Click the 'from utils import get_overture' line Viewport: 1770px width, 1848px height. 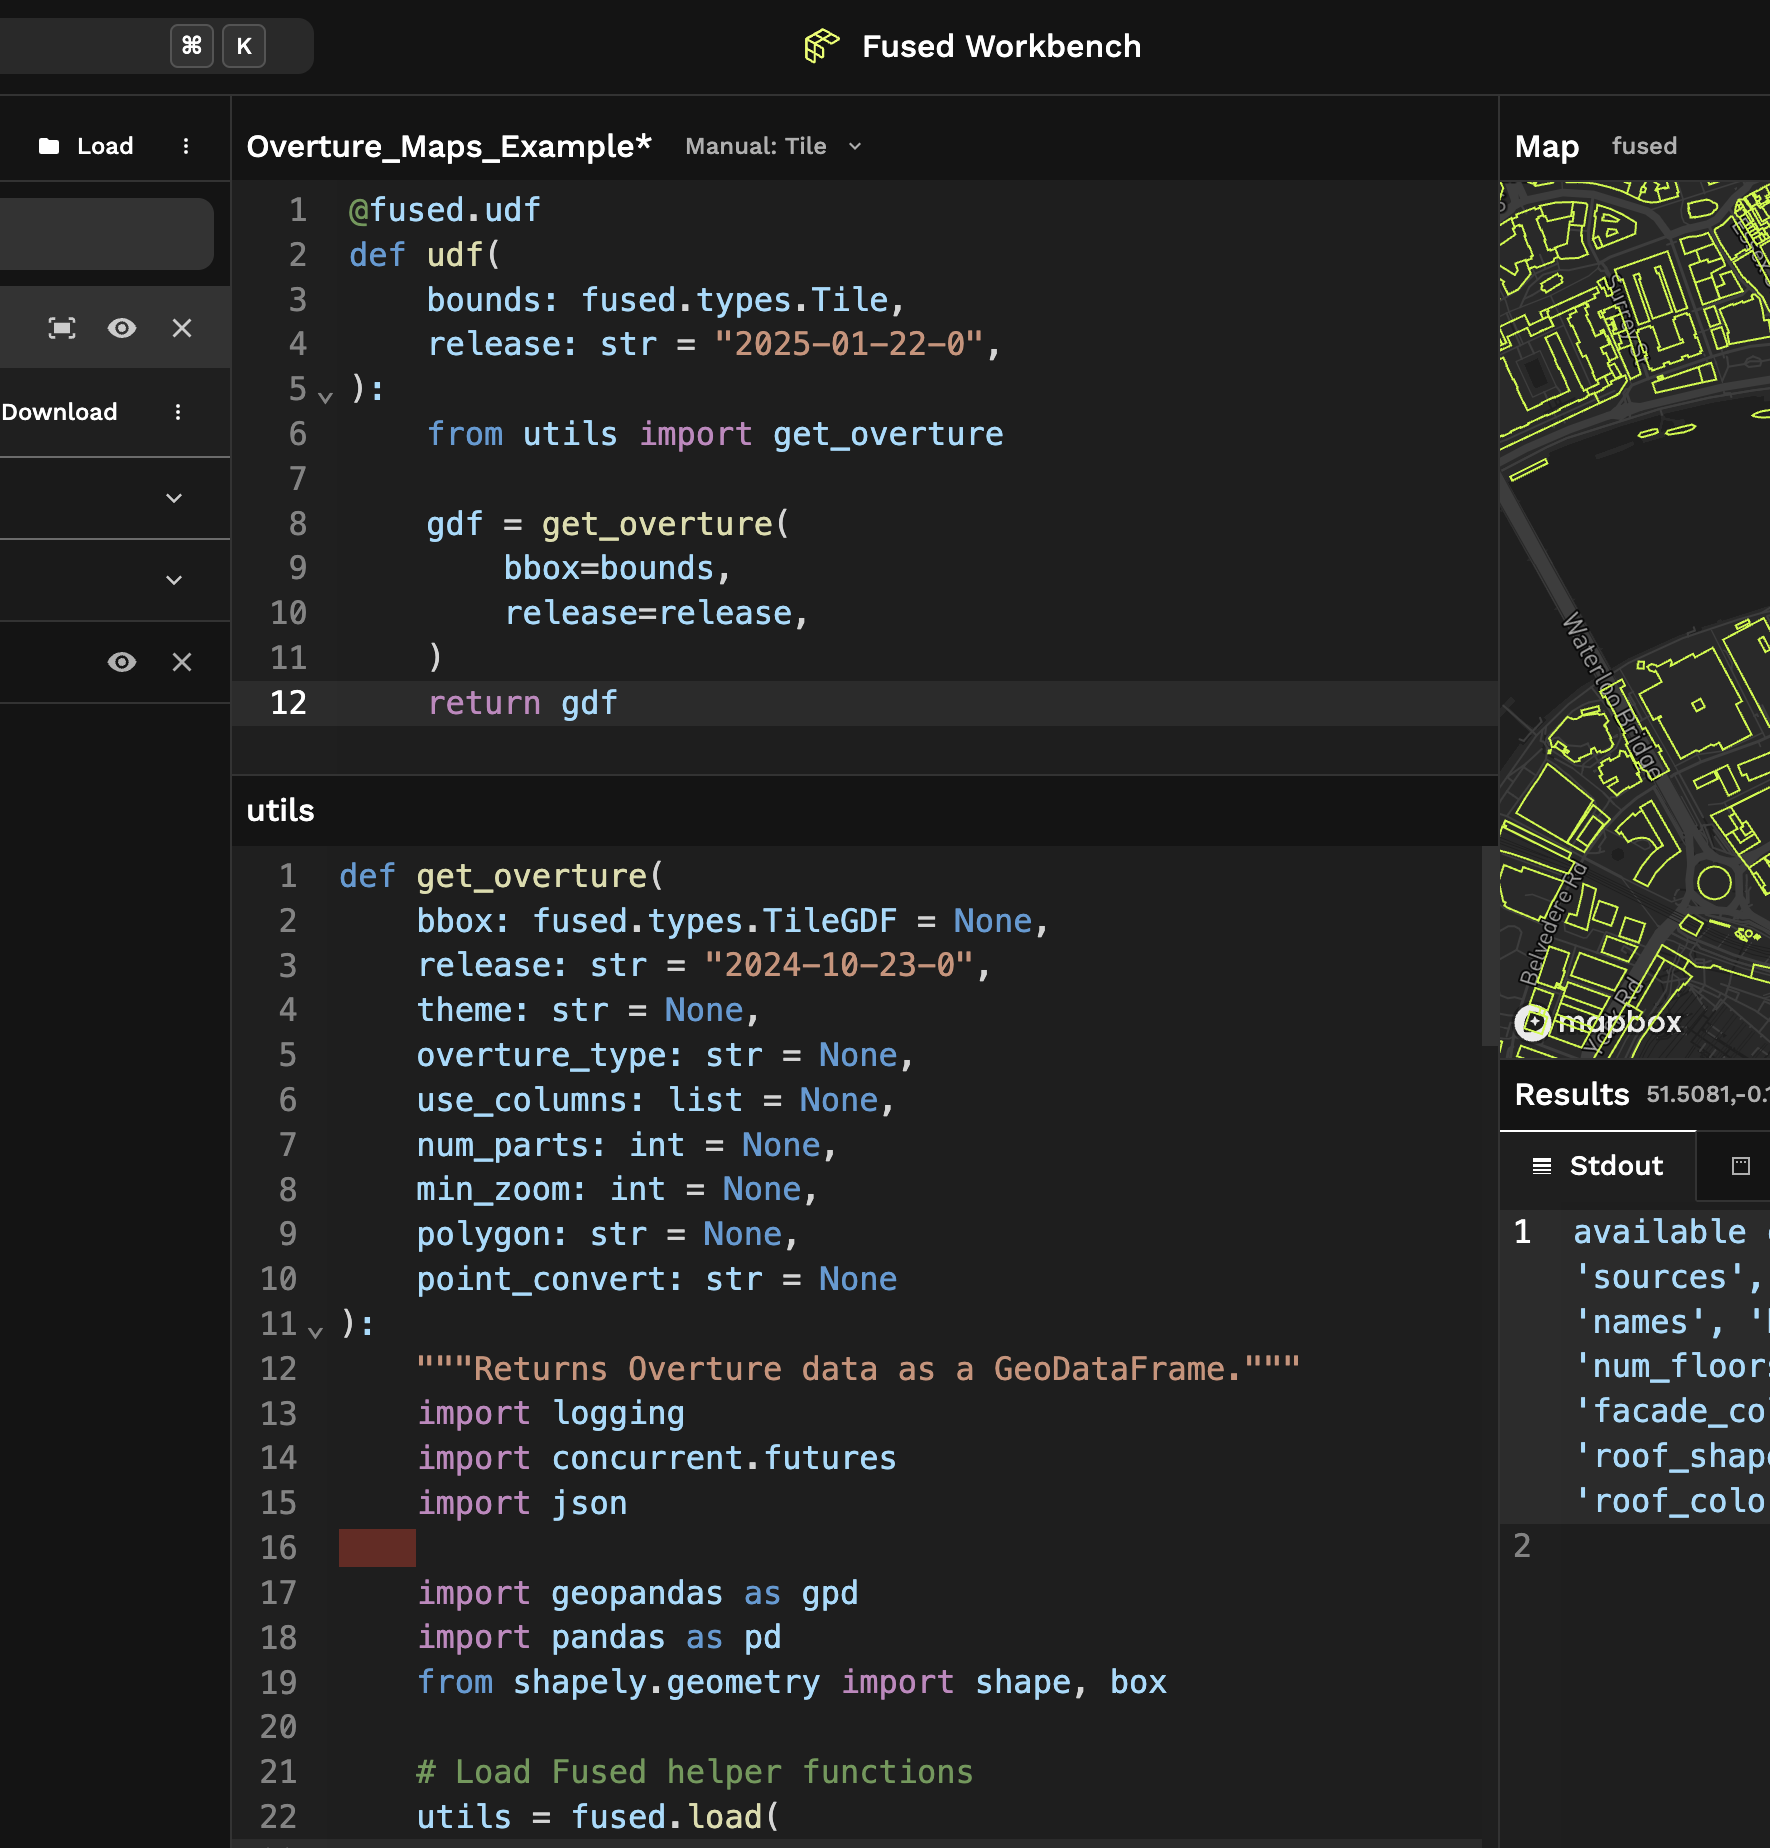click(715, 434)
